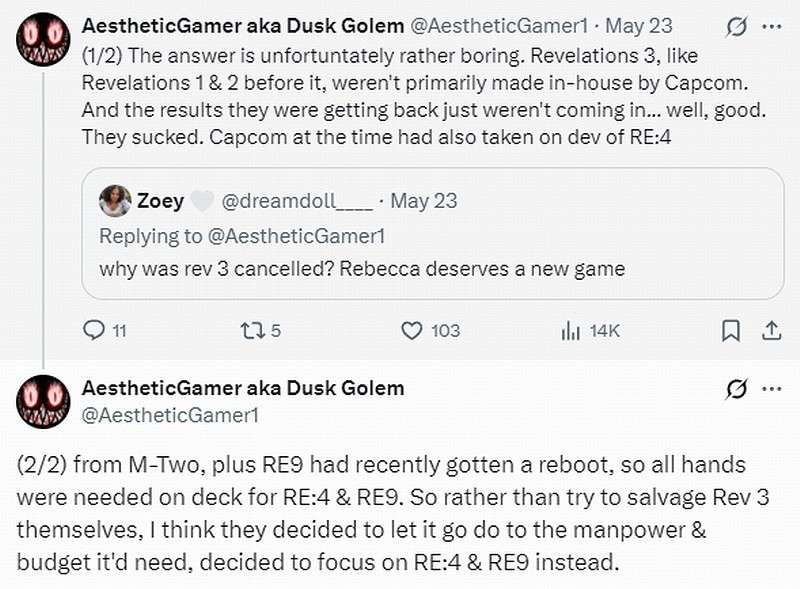Click AestheticGamer aka Dusk Golem name on second tweet
The width and height of the screenshot is (800, 589).
[243, 388]
